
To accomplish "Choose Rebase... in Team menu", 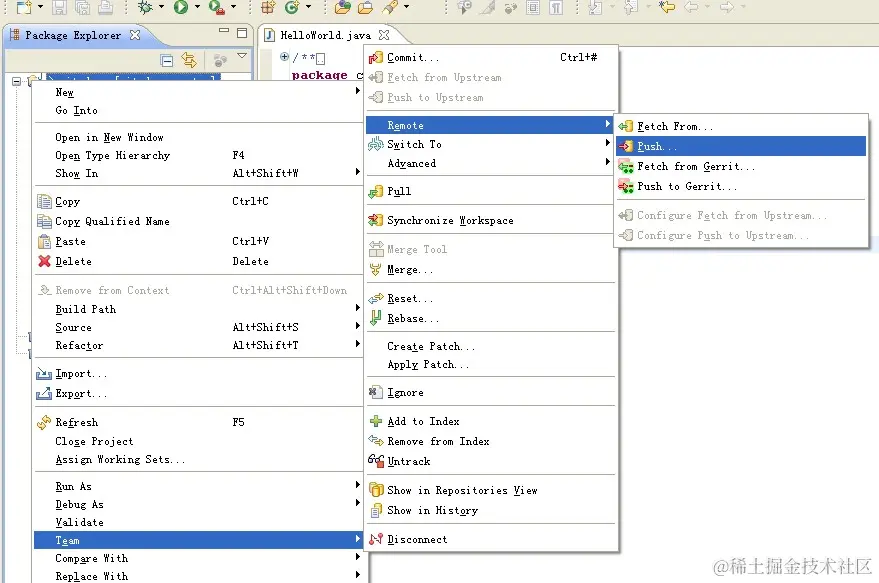I will tap(492, 318).
